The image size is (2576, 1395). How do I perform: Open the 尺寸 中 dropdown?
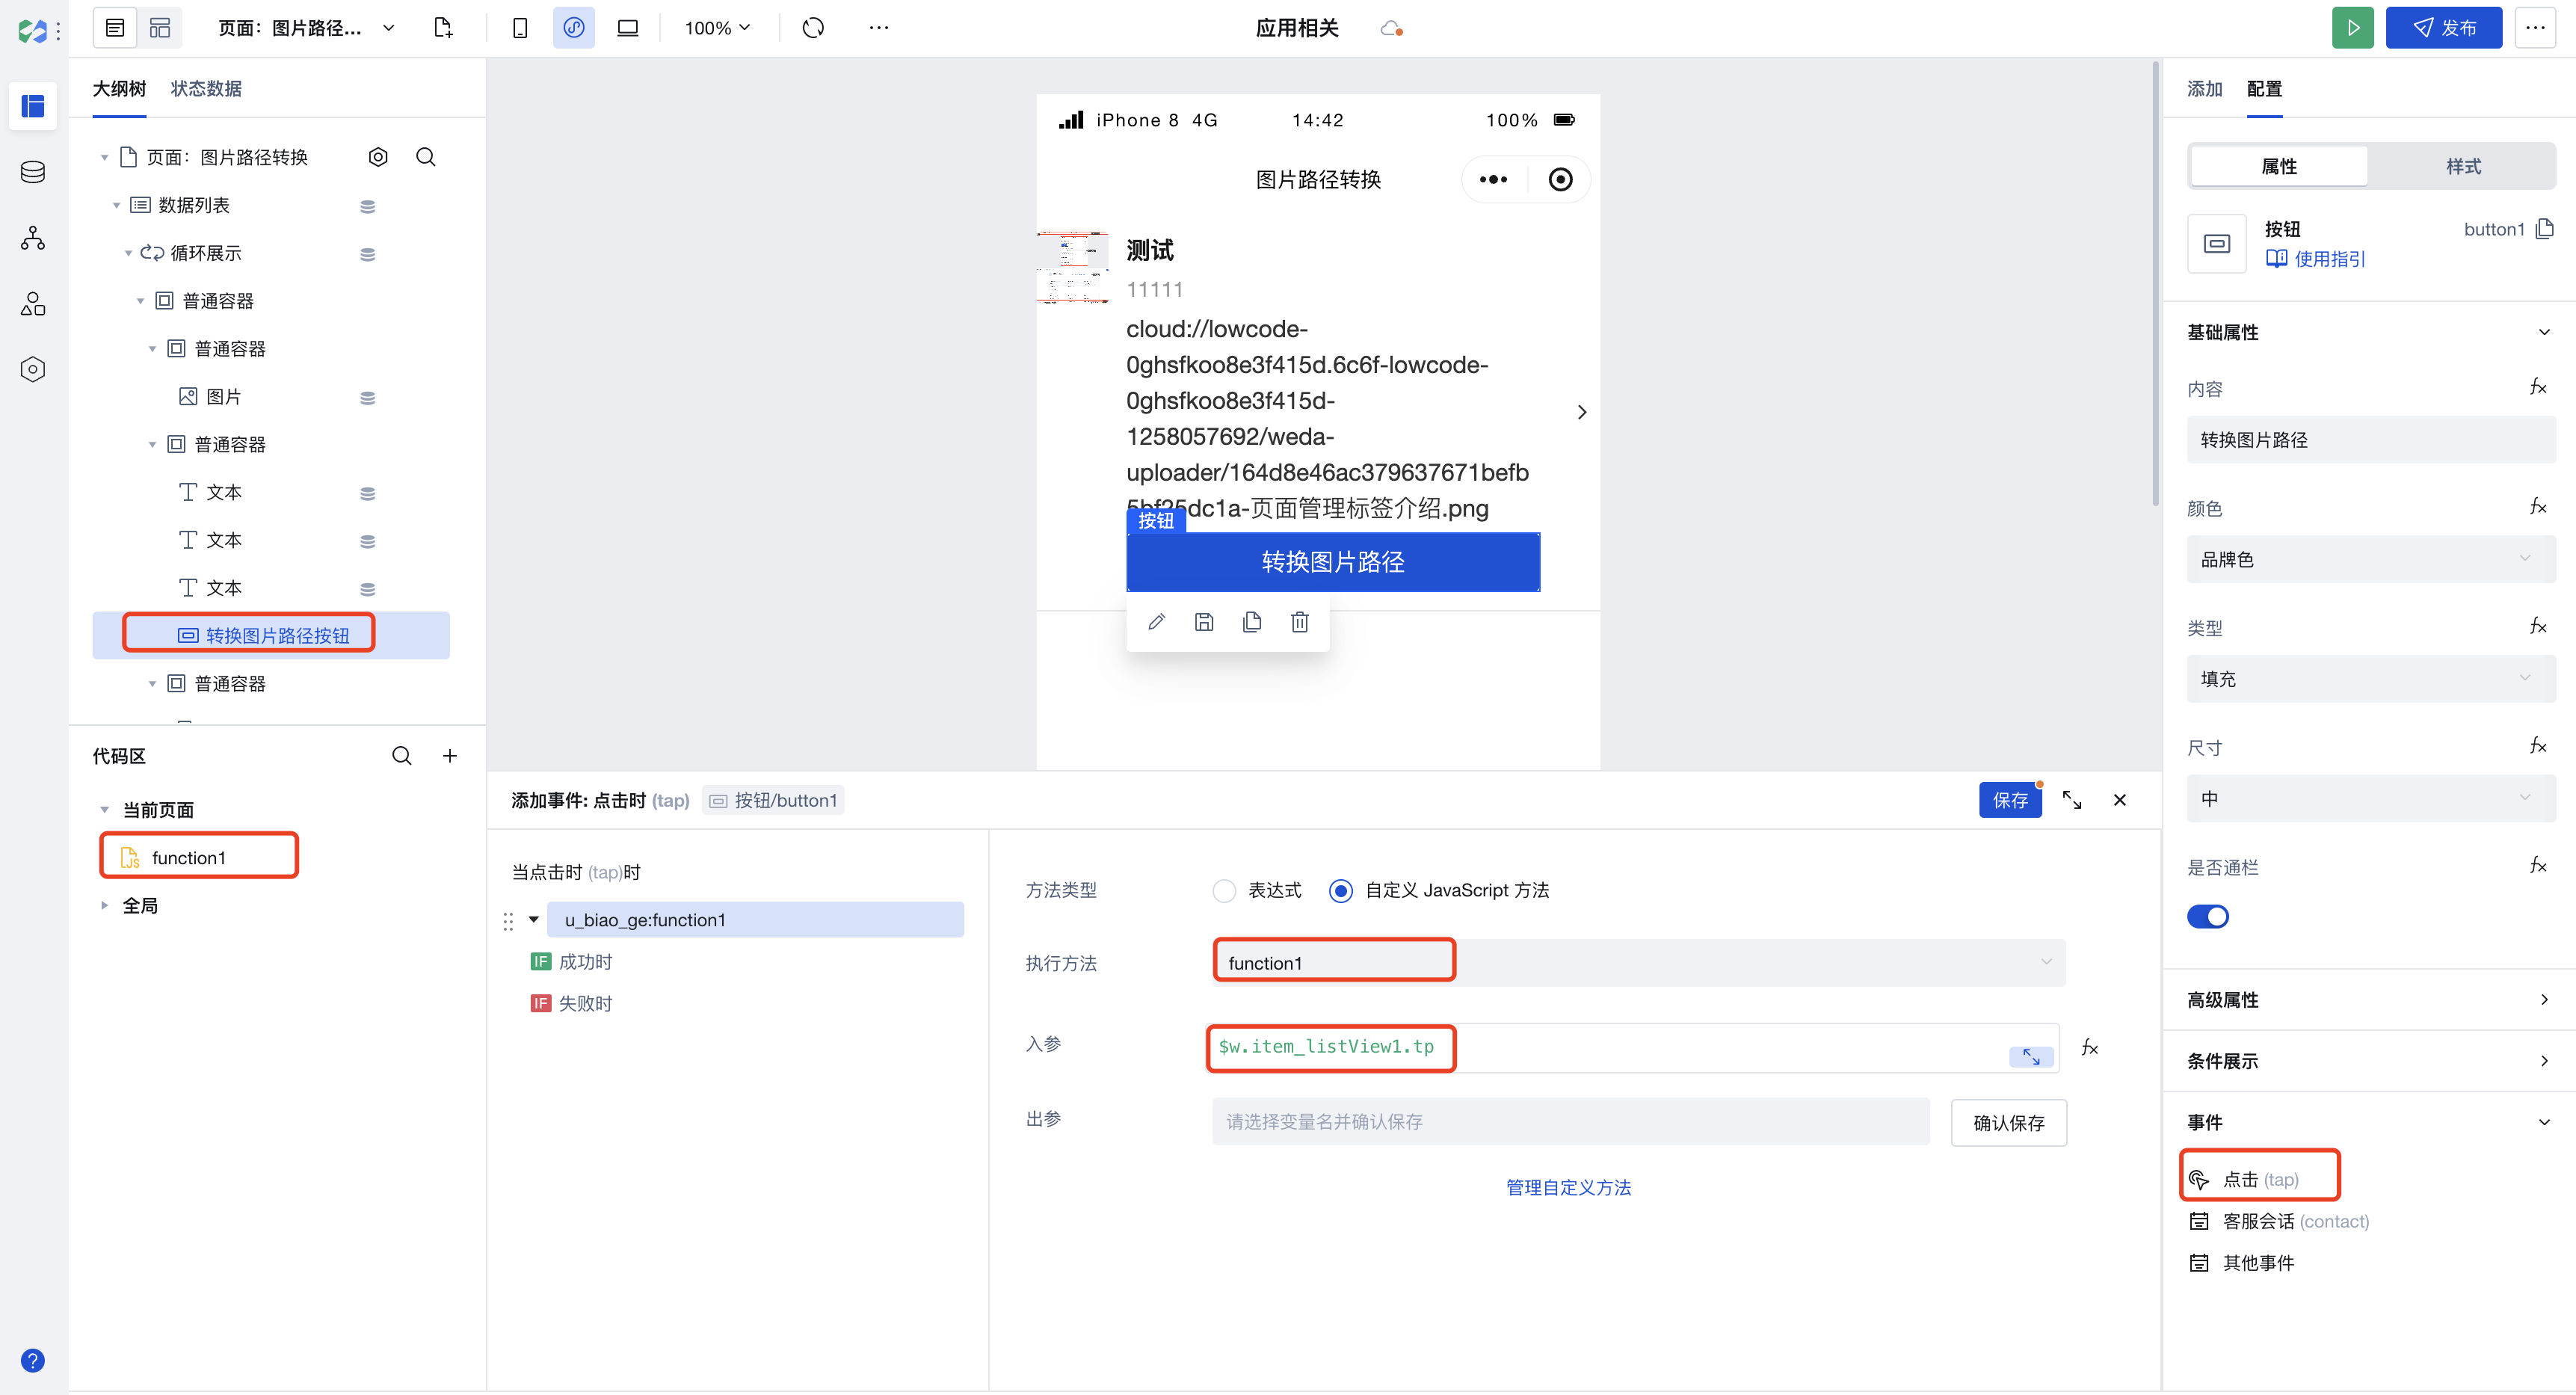pyautogui.click(x=2371, y=799)
